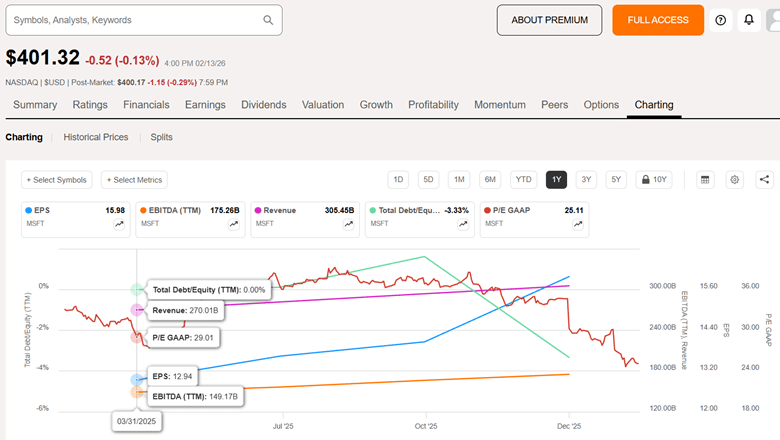Select the 1D time range
780x440 pixels.
pyautogui.click(x=398, y=180)
